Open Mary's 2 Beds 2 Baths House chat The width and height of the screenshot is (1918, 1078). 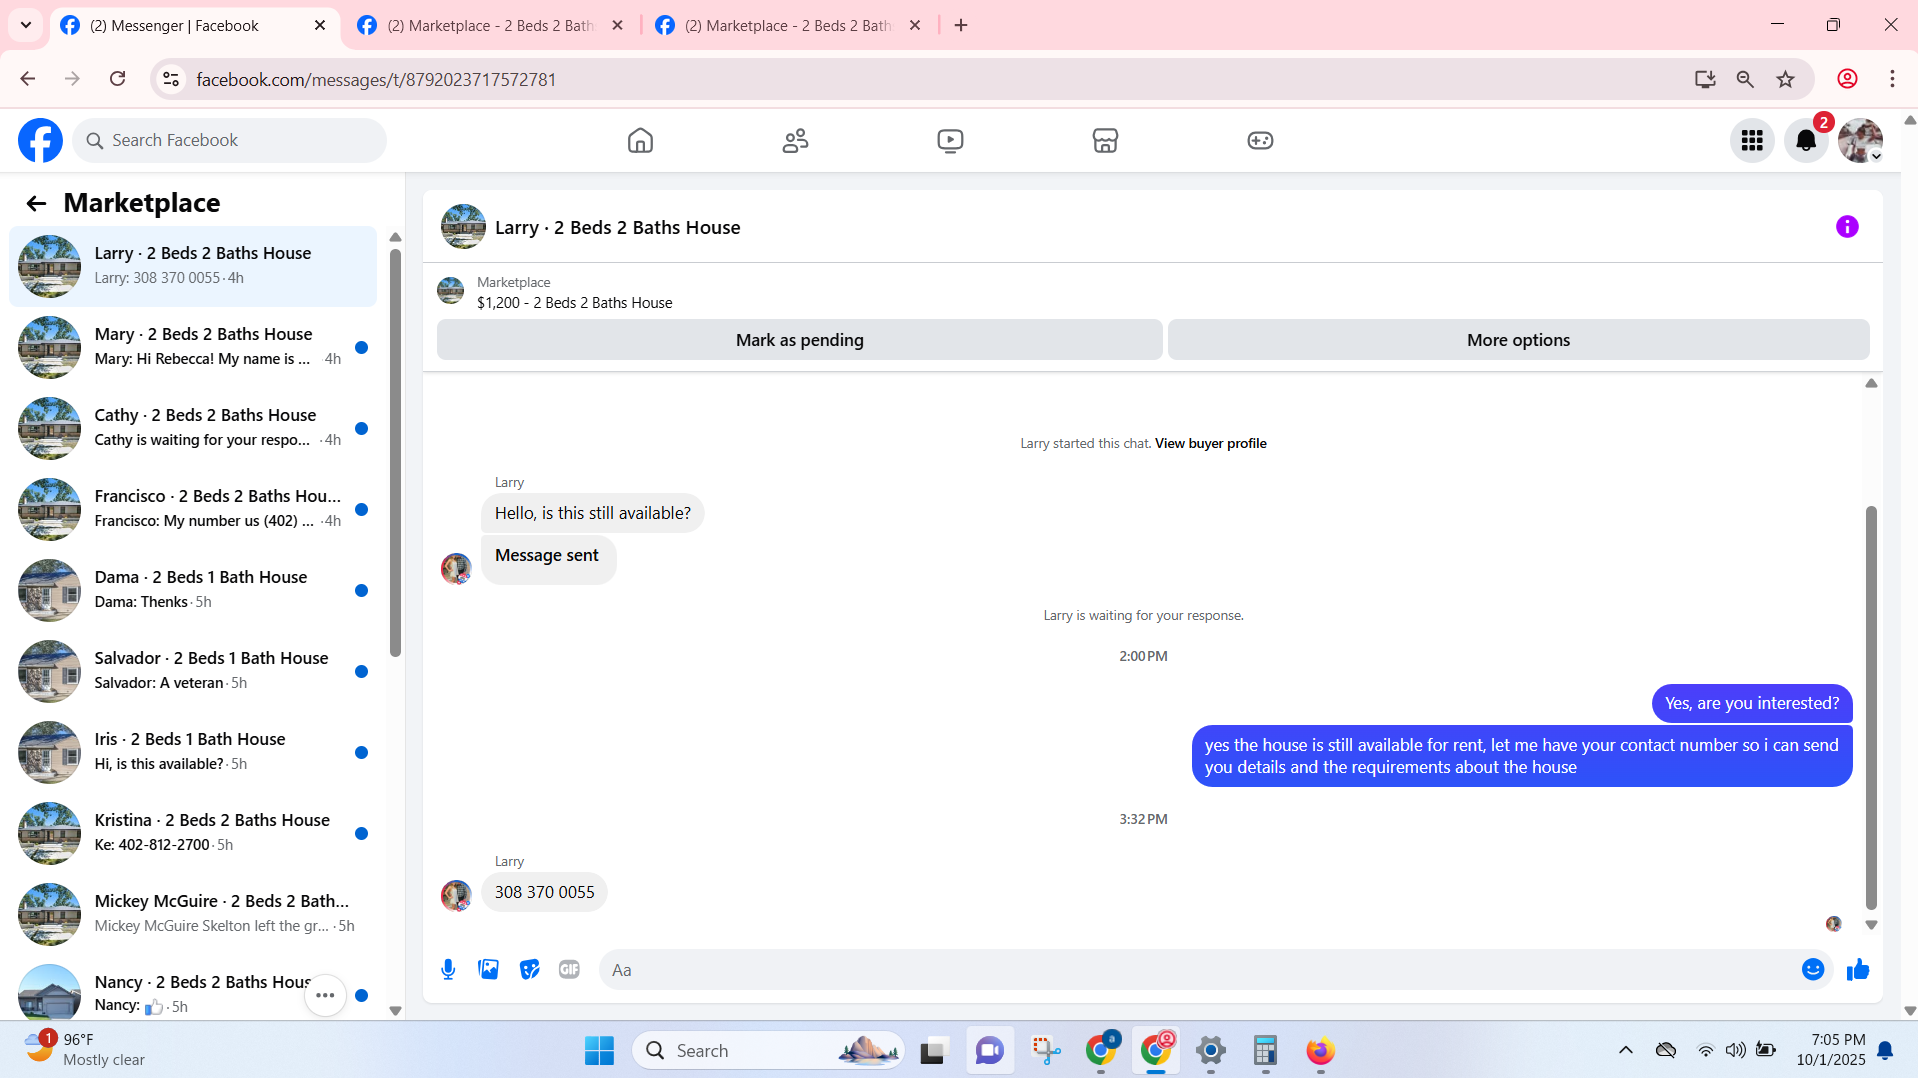(x=193, y=347)
